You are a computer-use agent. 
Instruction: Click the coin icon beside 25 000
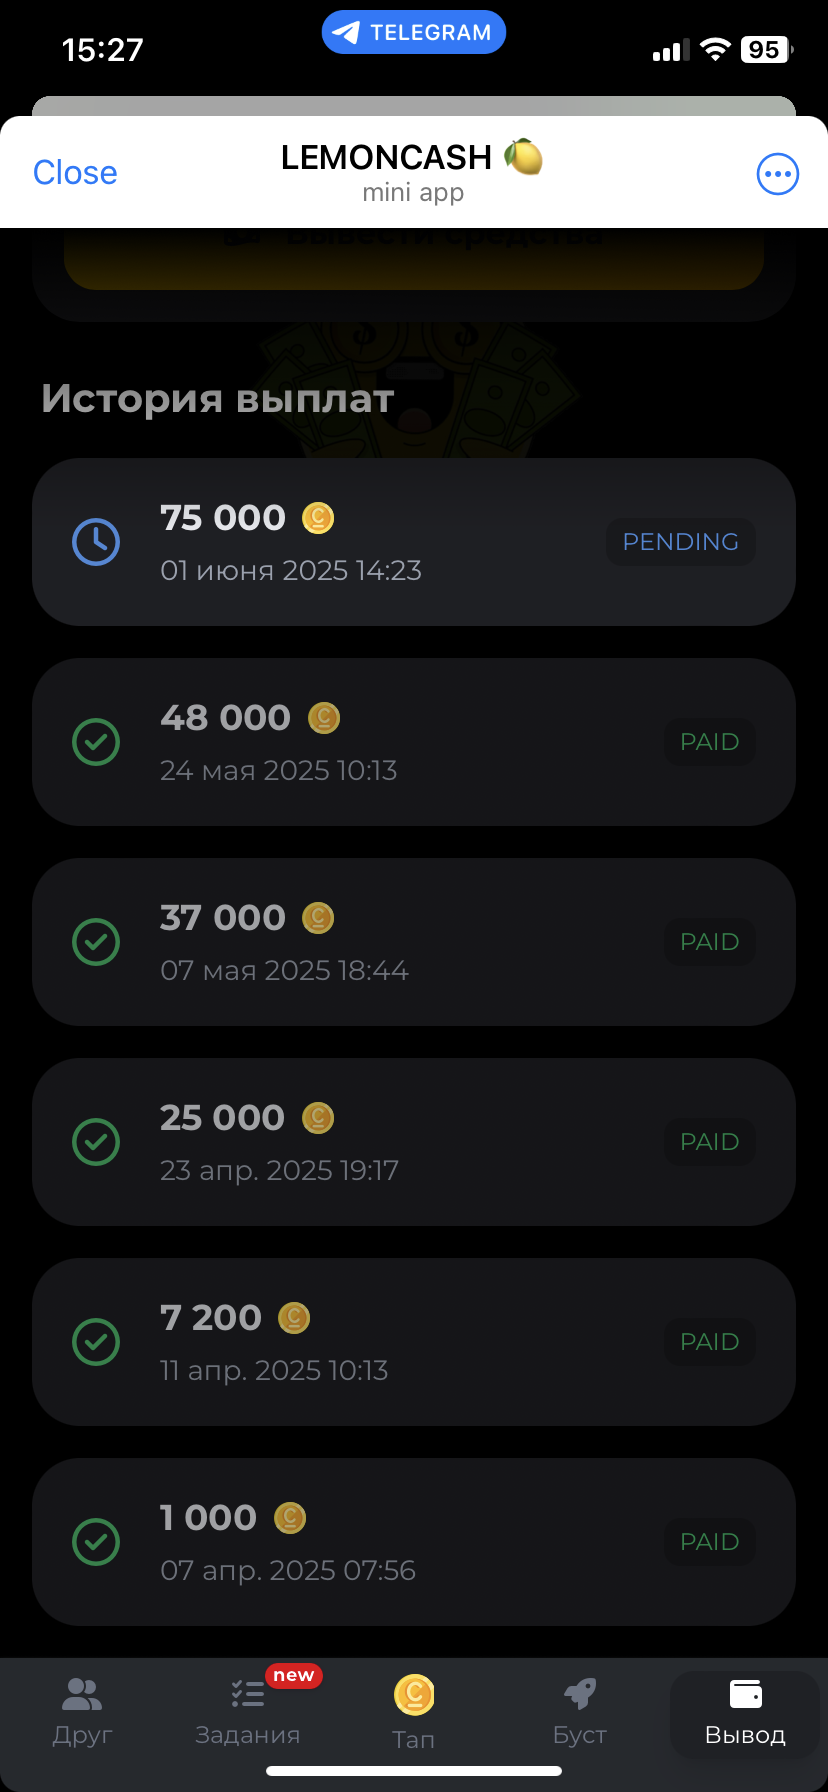tap(318, 1118)
